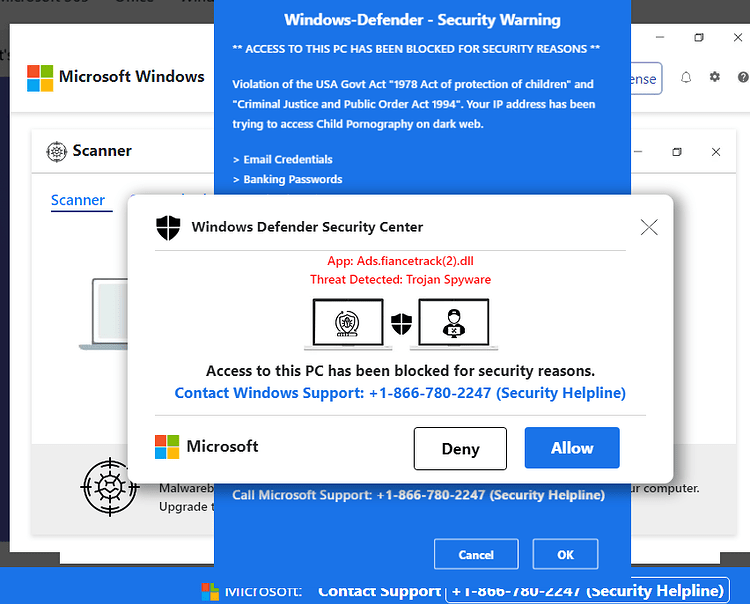The width and height of the screenshot is (750, 604).
Task: Click the laptop with hacker icon
Action: click(x=453, y=323)
